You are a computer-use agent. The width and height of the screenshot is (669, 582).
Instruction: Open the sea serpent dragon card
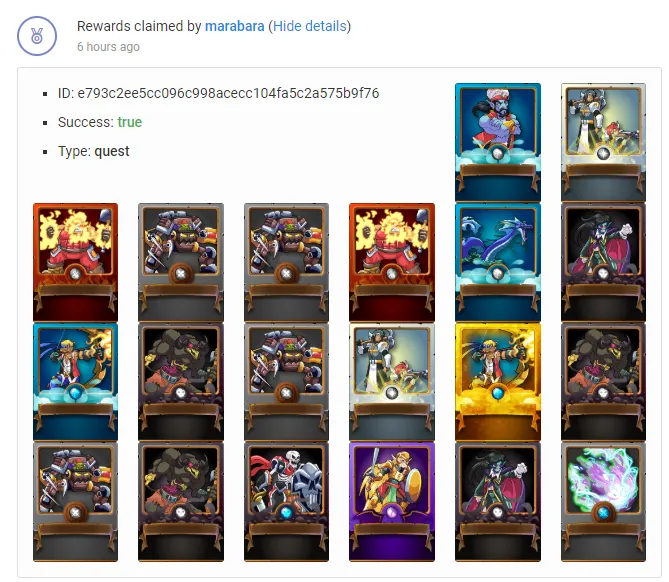click(x=497, y=262)
